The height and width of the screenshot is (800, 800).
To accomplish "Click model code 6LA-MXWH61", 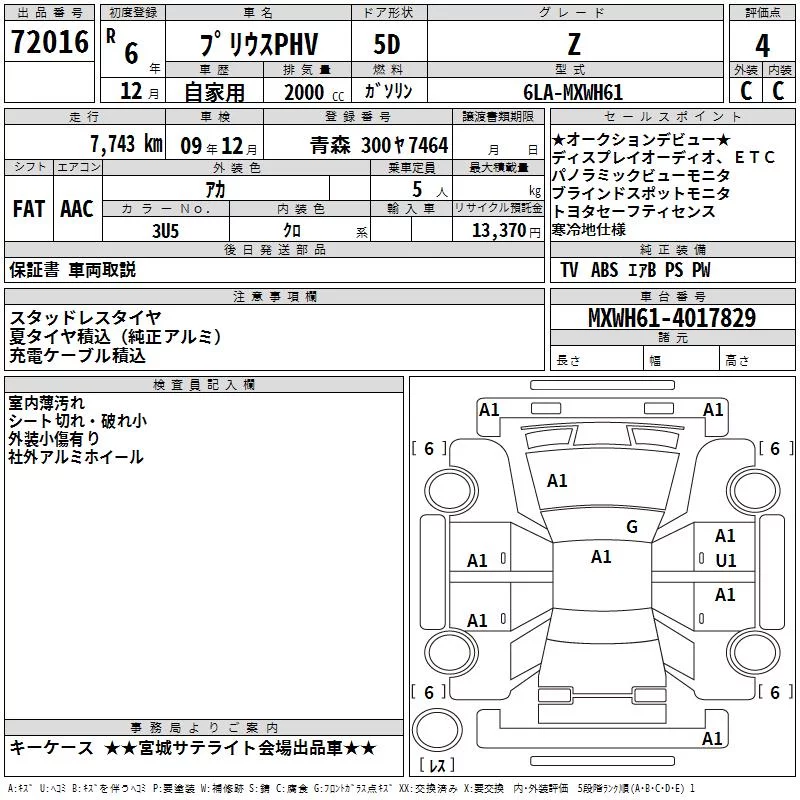I will pyautogui.click(x=573, y=92).
